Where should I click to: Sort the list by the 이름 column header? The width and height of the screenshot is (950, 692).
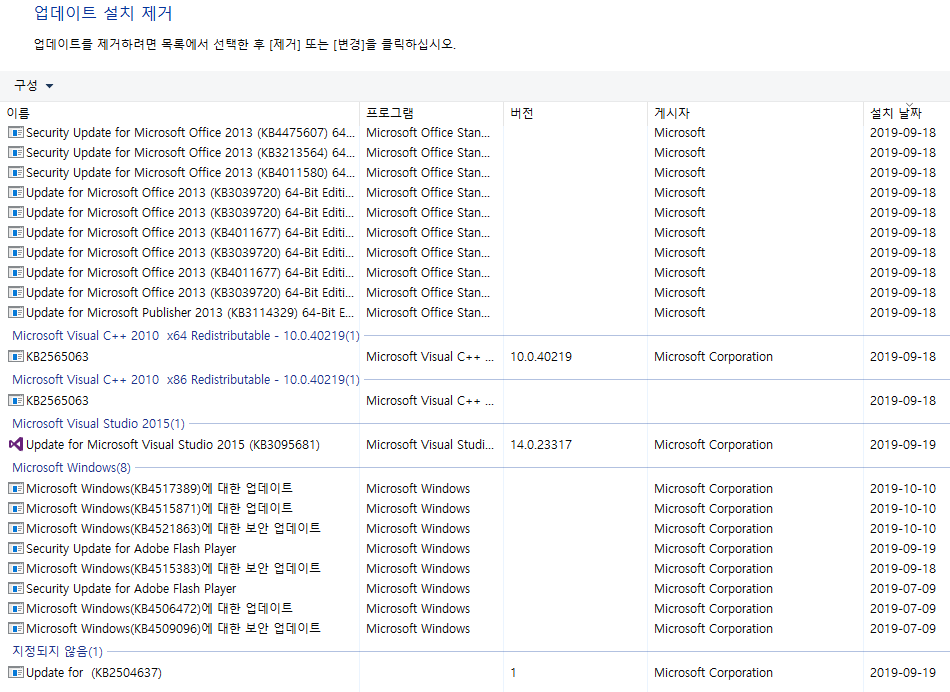click(x=18, y=113)
